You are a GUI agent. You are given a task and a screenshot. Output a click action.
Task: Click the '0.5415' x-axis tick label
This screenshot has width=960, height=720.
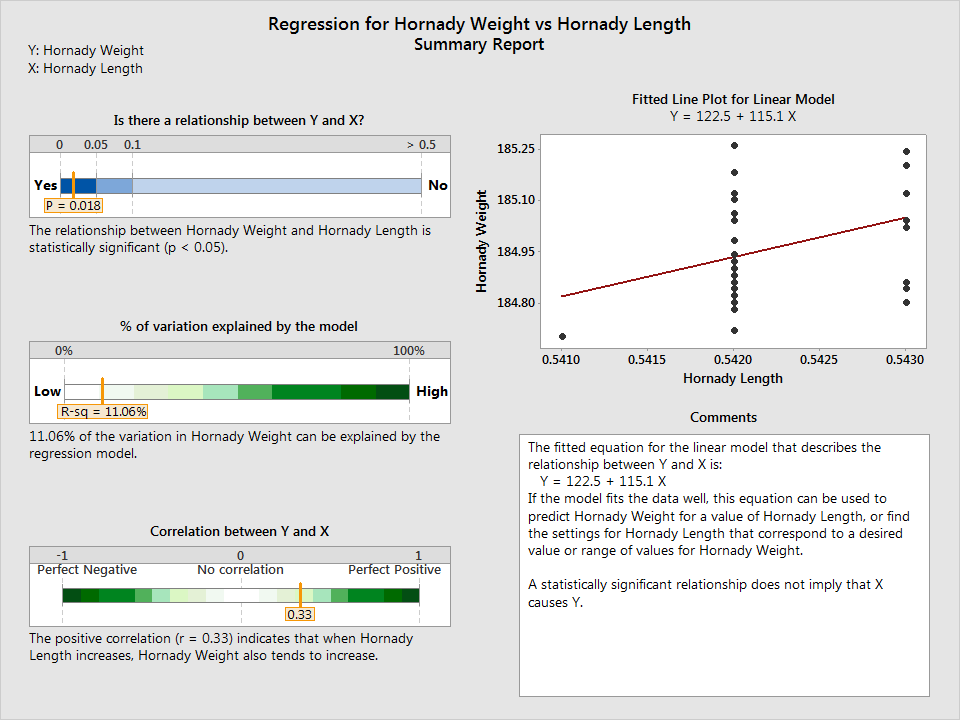pos(647,360)
